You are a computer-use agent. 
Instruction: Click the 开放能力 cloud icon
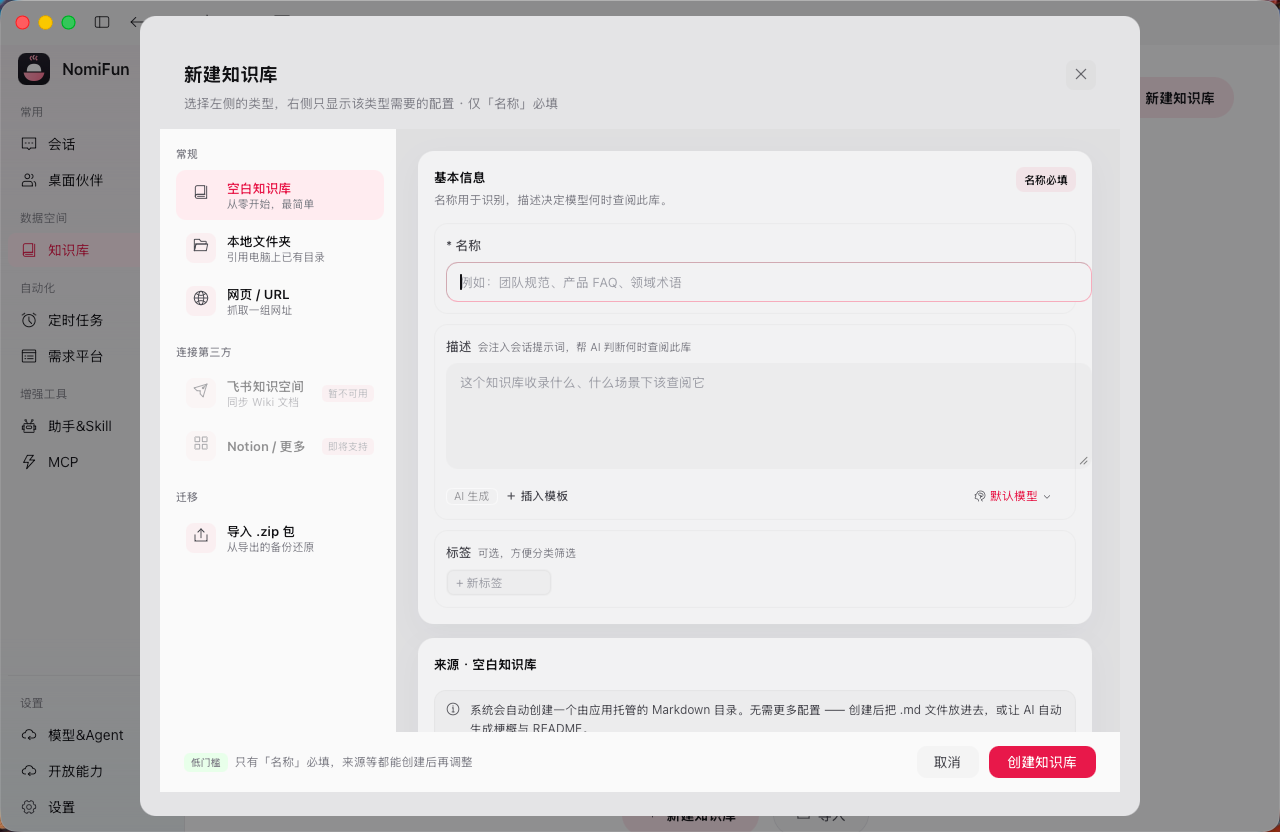coord(29,771)
